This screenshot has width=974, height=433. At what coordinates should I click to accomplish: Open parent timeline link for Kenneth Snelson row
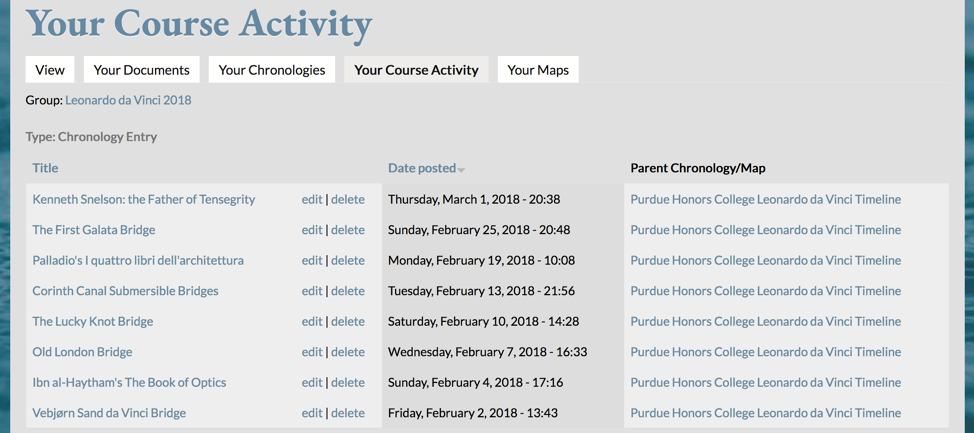point(765,199)
